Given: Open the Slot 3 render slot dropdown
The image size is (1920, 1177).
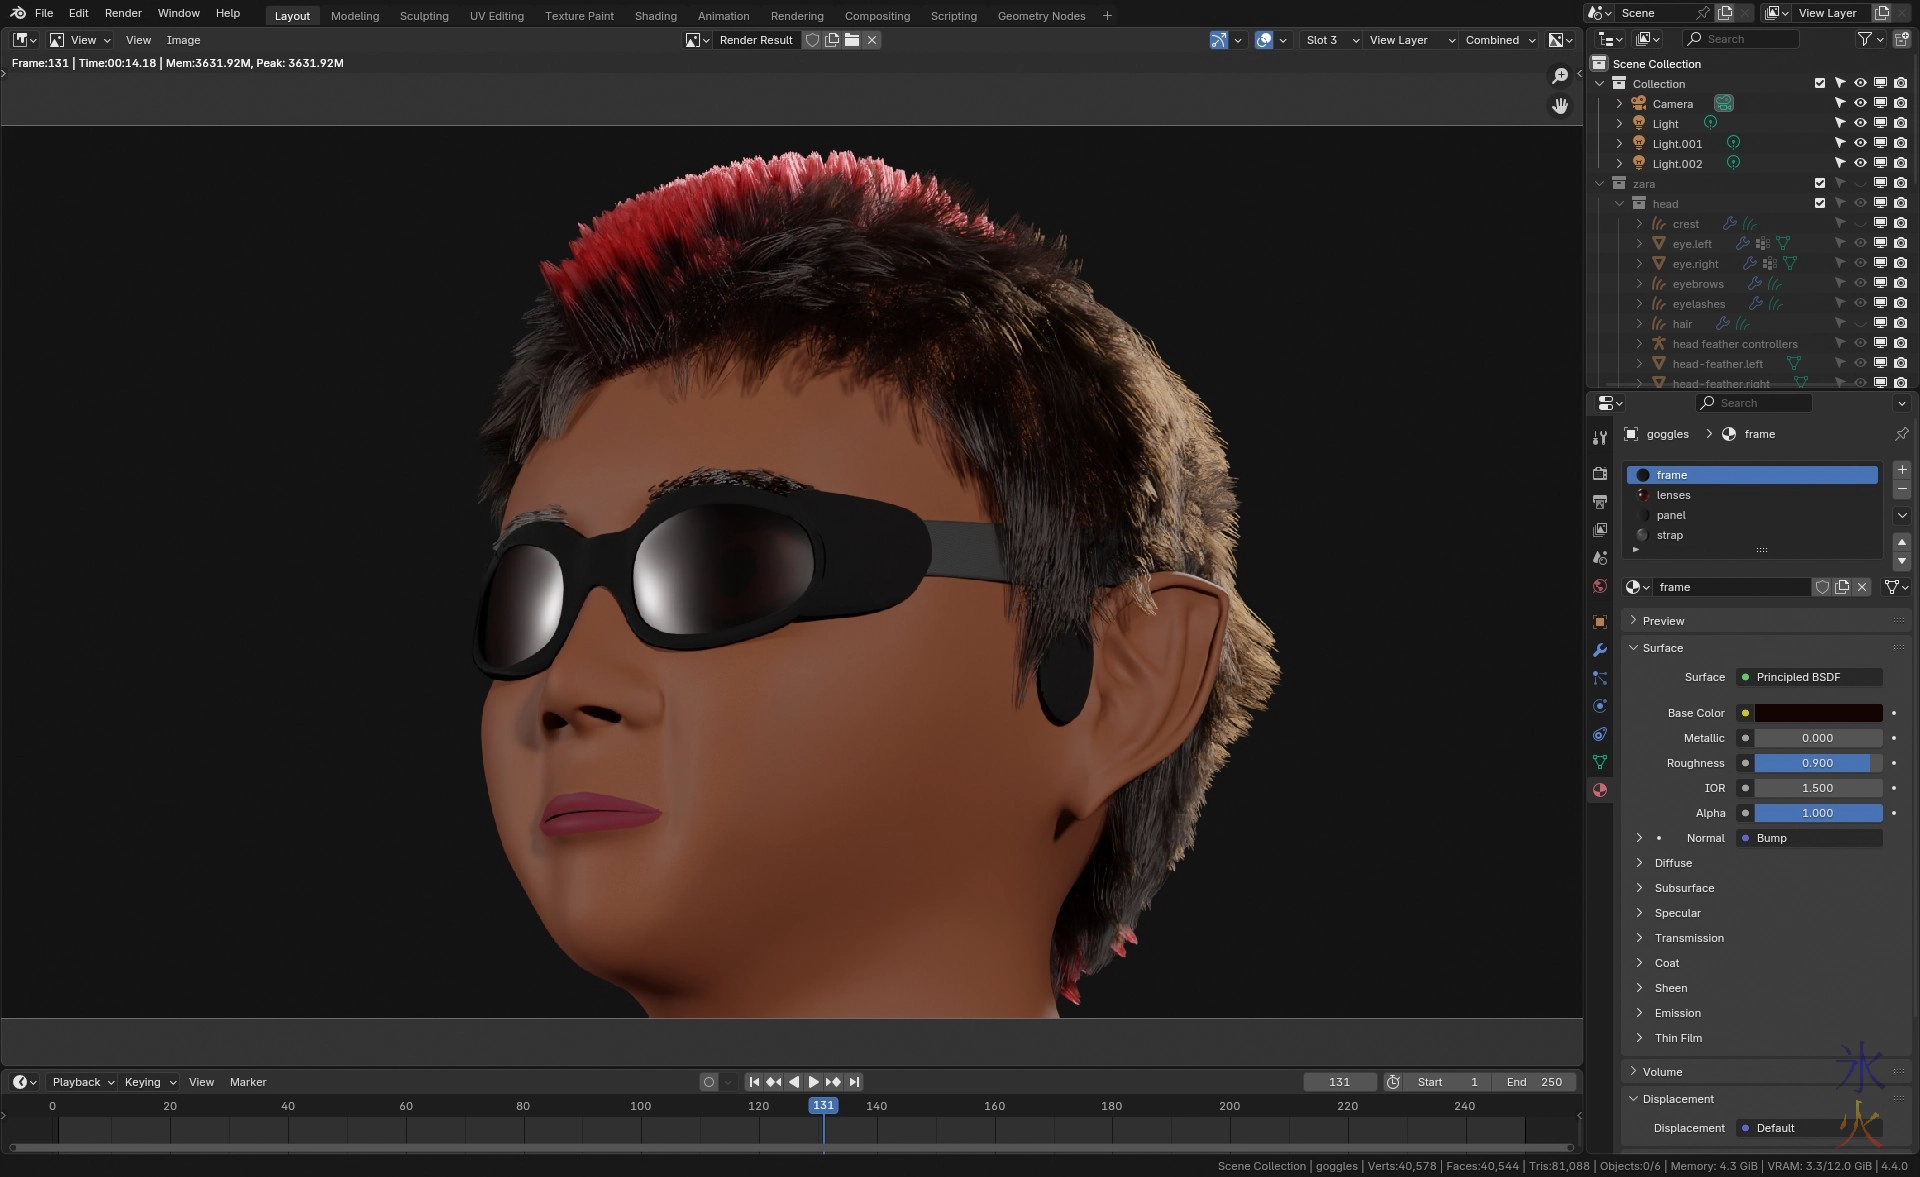Looking at the screenshot, I should pos(1332,40).
